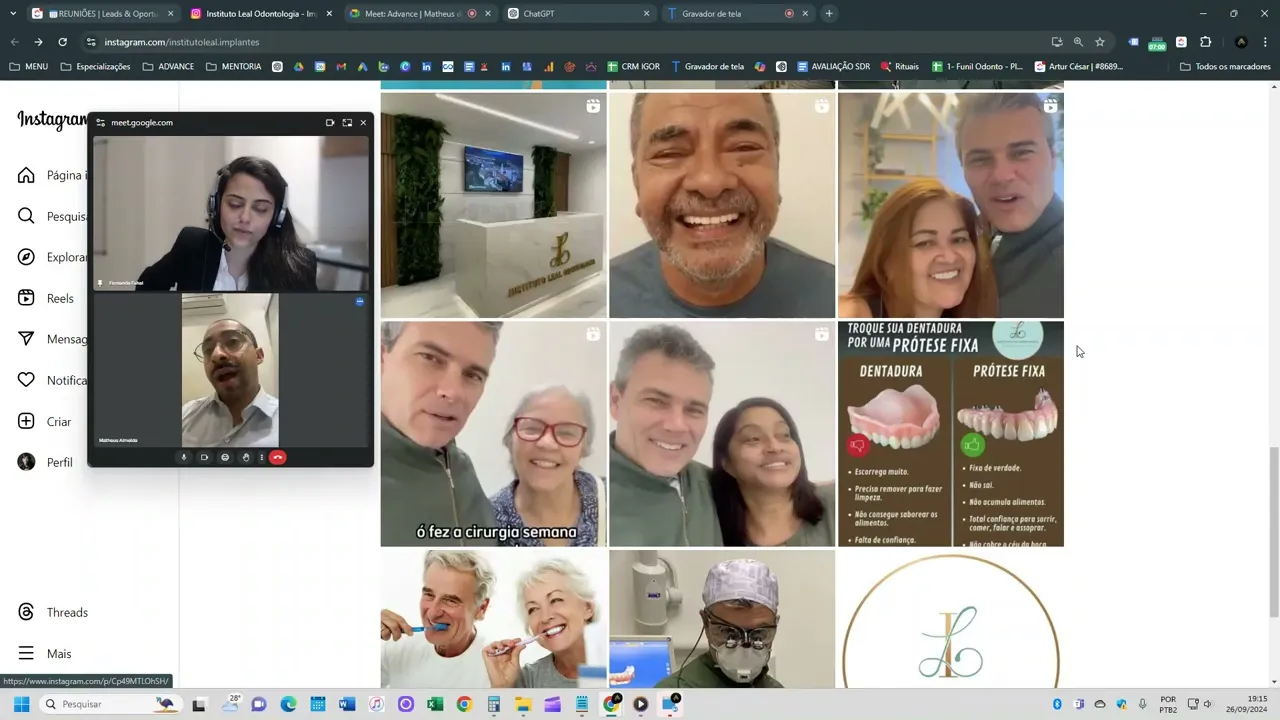Screen dimensions: 1280x720
Task: Open the reactions button in the Meet popup
Action: [225, 457]
